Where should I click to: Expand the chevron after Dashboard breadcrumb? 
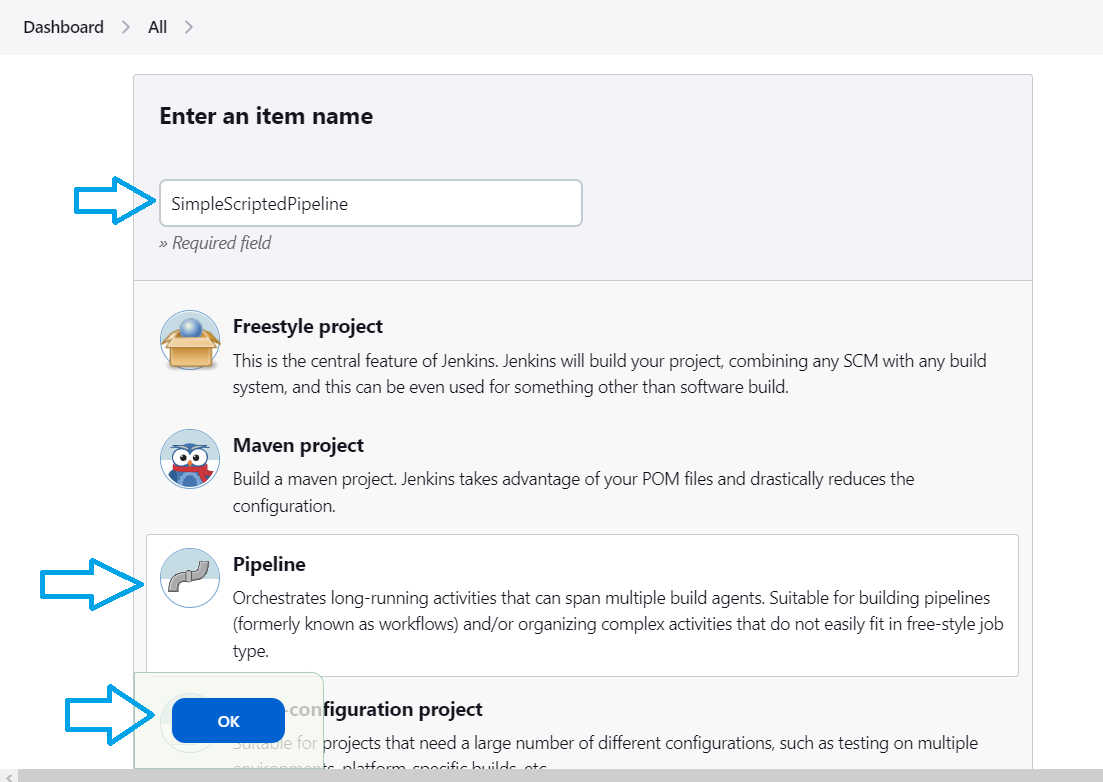pos(126,27)
